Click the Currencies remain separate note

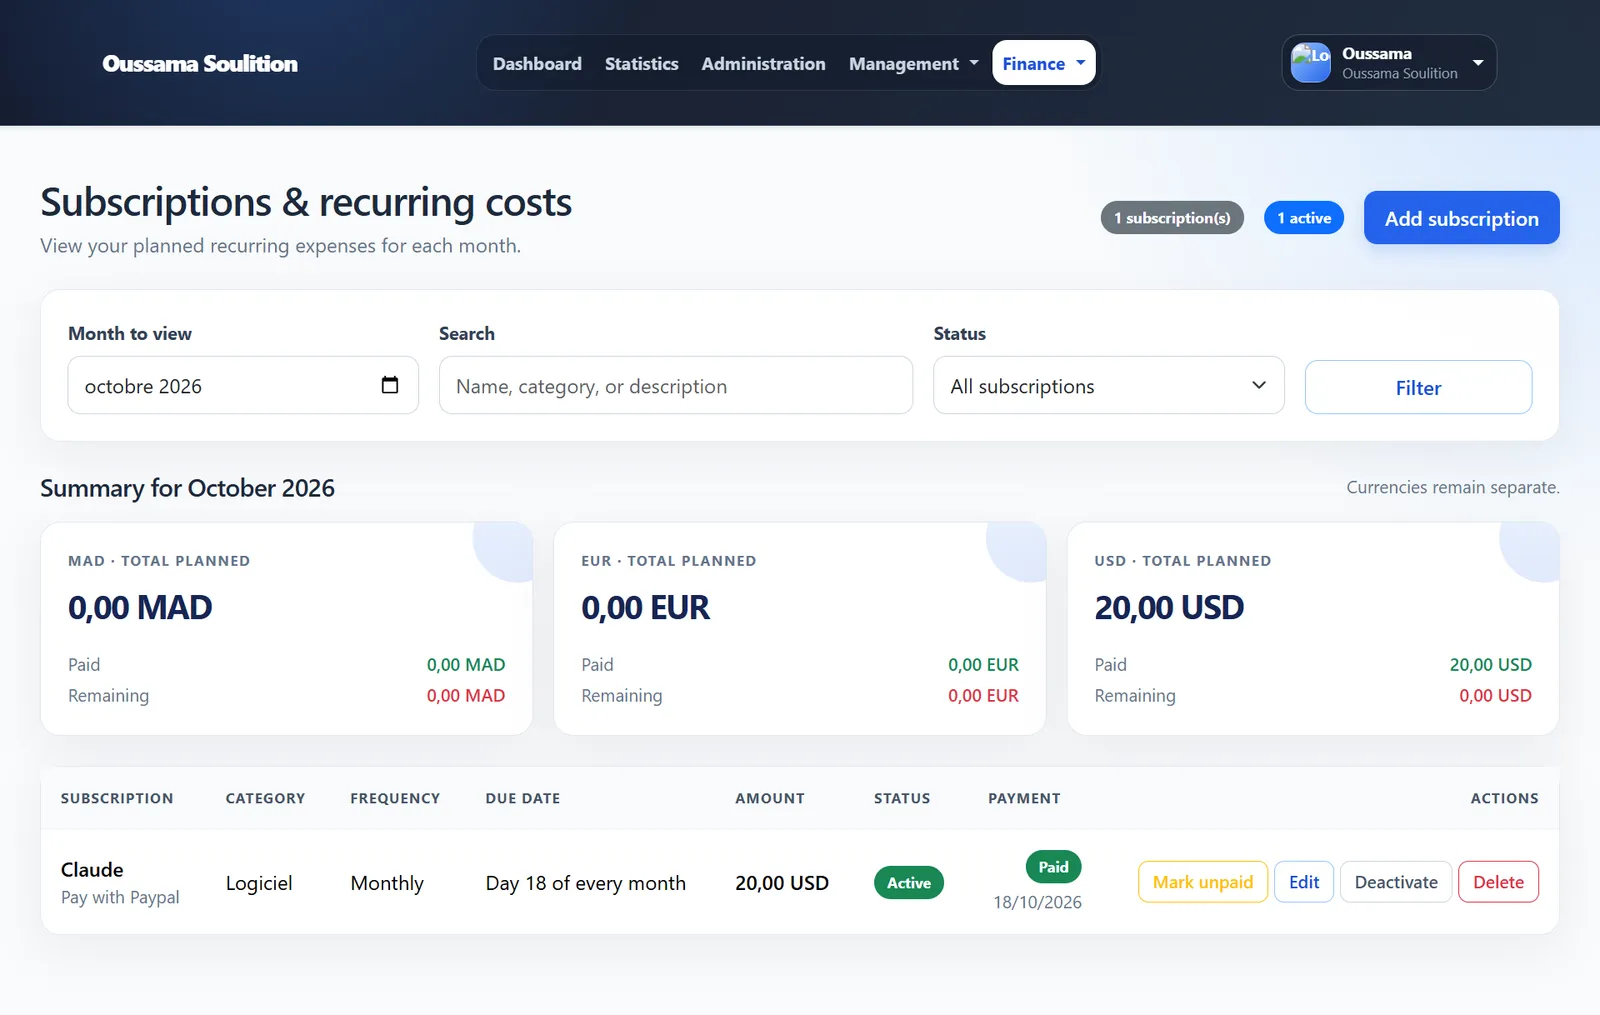pyautogui.click(x=1452, y=487)
